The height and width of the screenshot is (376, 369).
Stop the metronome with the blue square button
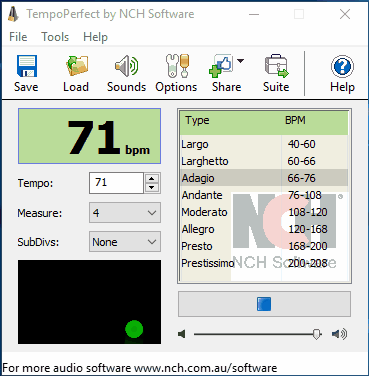pyautogui.click(x=264, y=304)
